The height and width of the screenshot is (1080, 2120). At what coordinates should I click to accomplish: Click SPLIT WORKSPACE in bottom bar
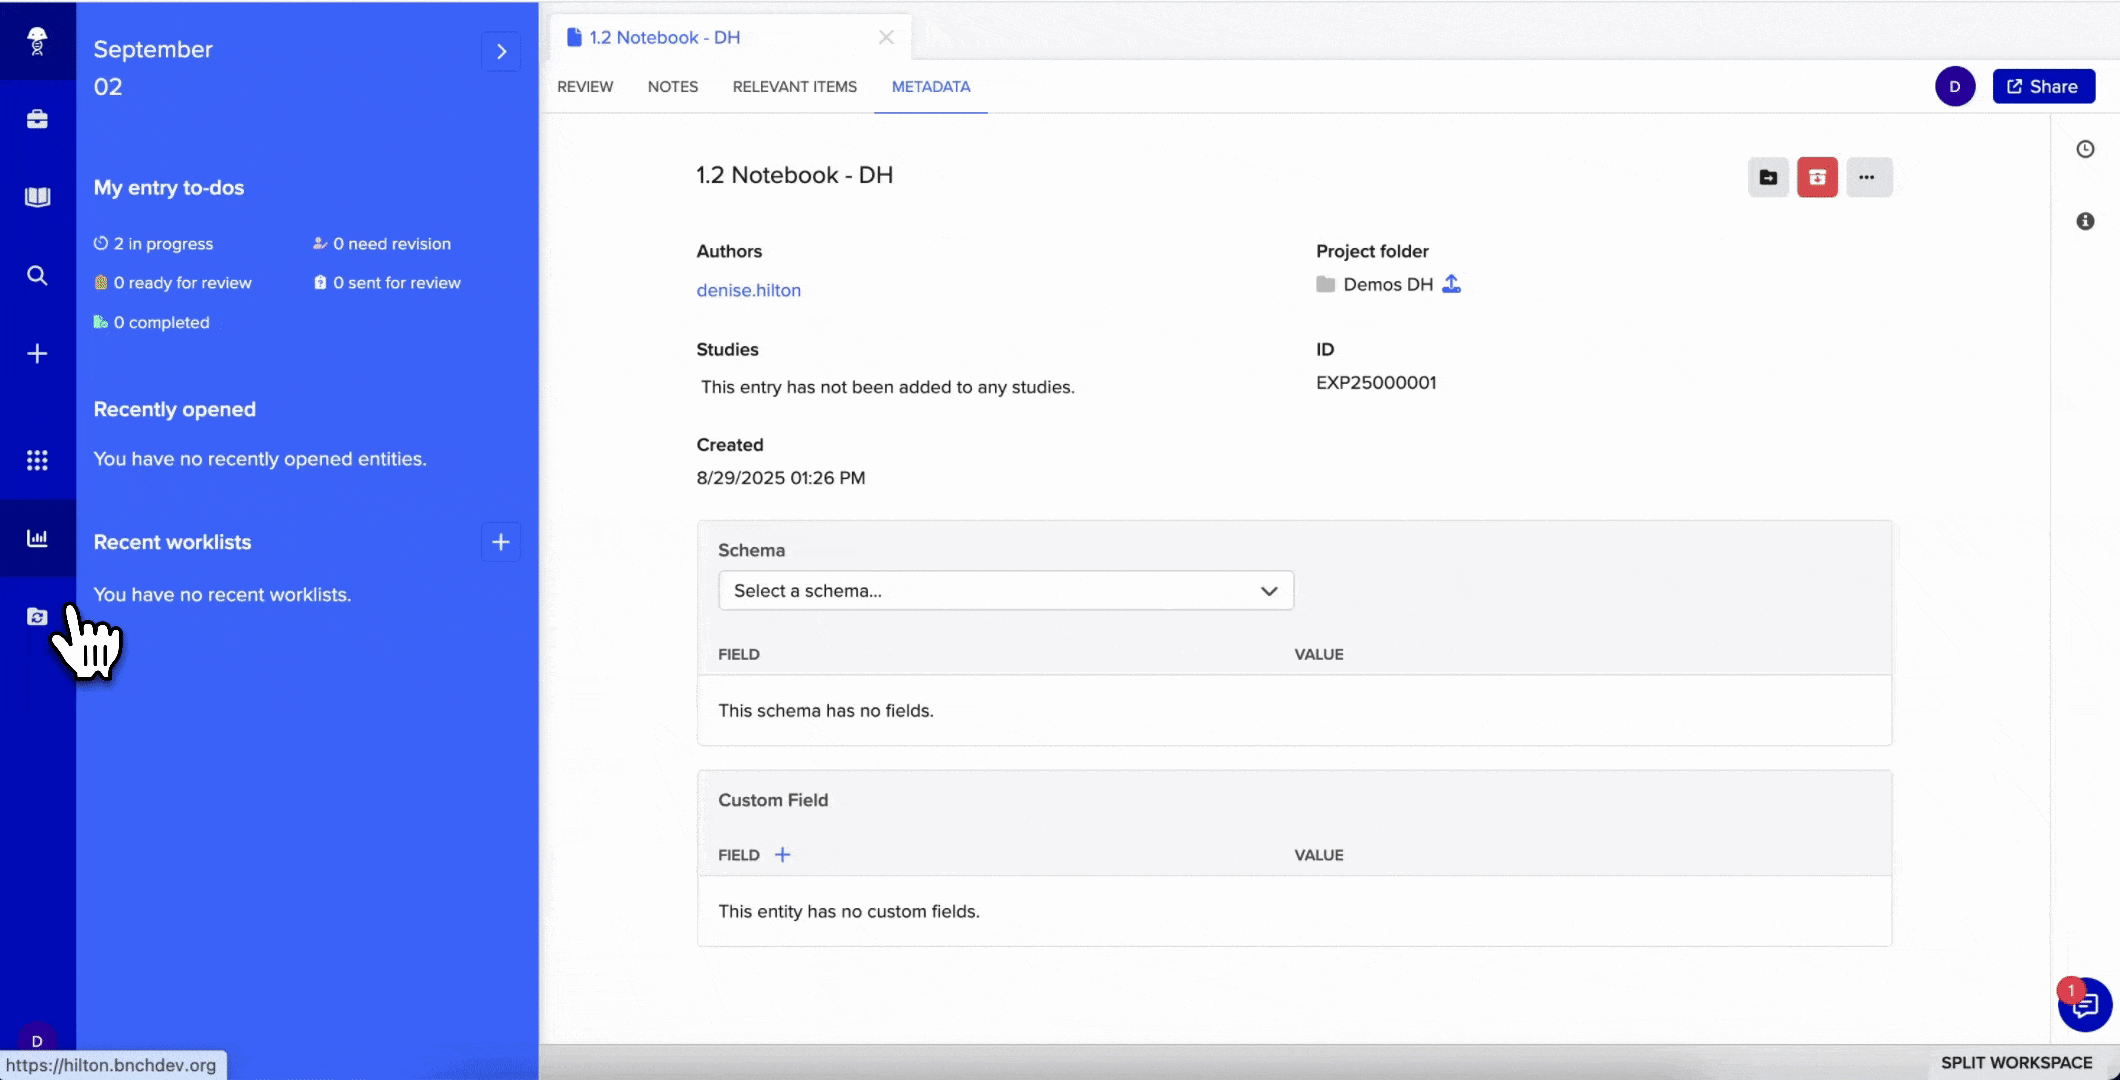pos(2016,1062)
